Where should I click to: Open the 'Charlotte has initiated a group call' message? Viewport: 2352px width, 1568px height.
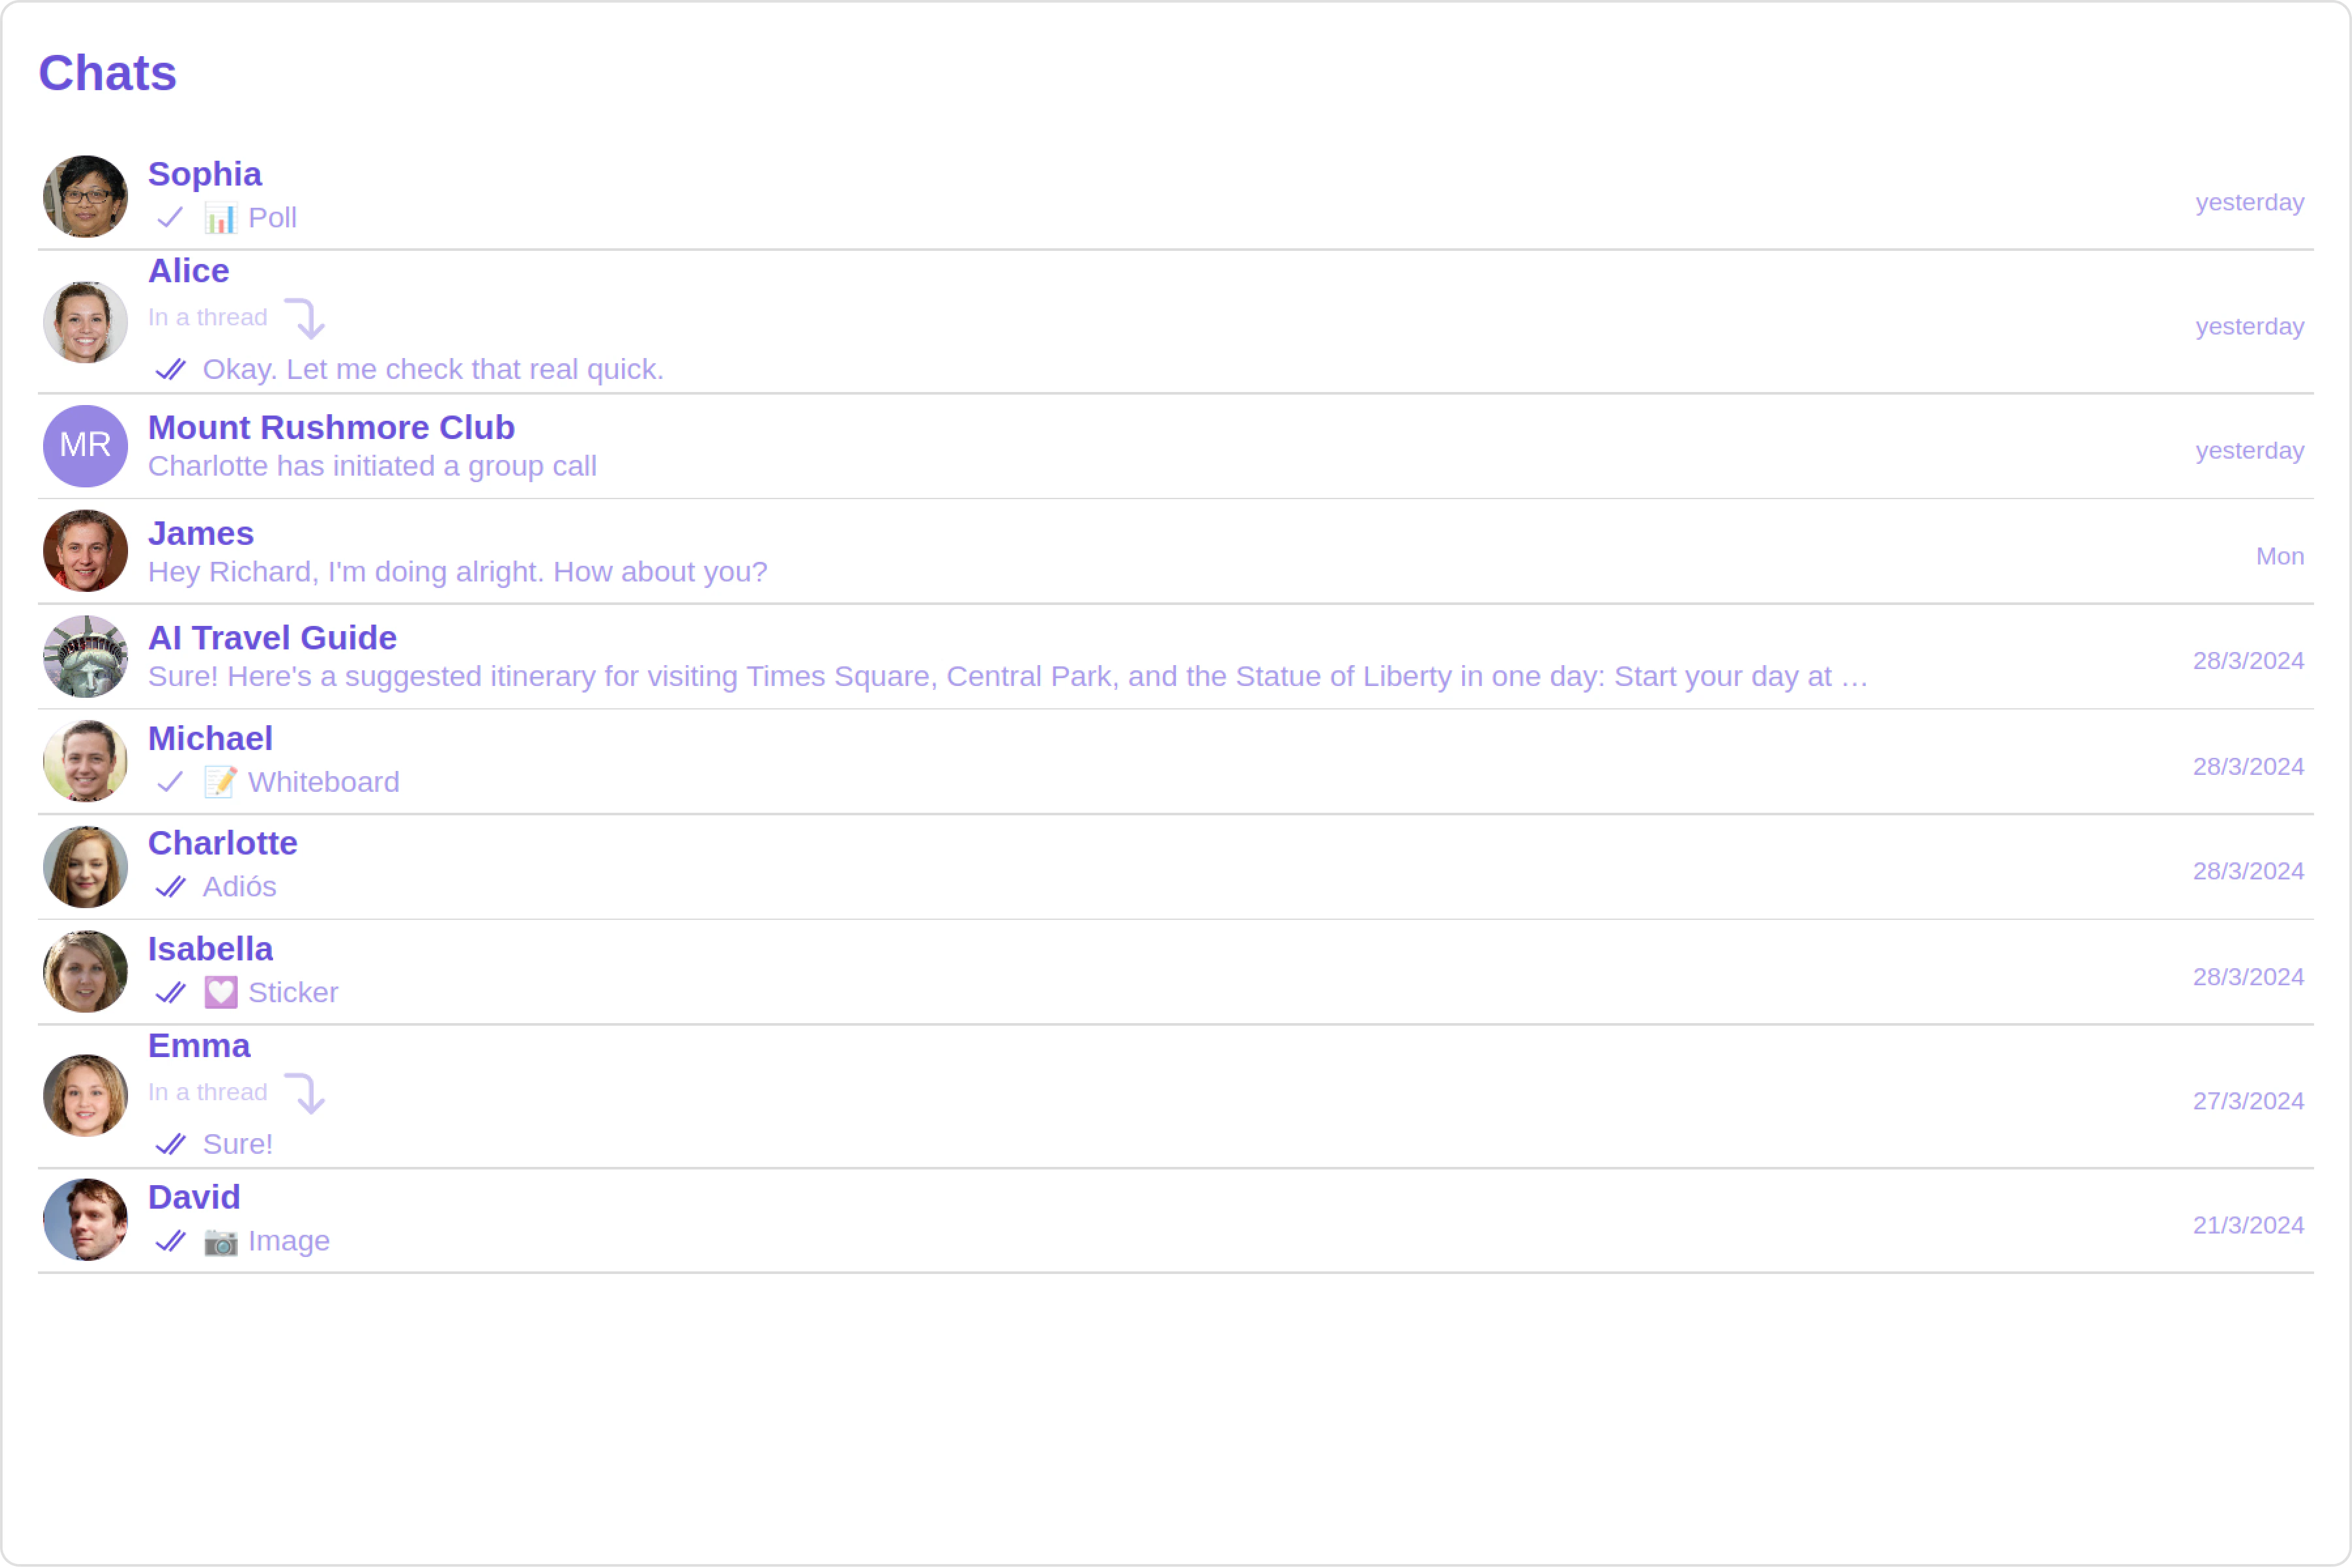(x=372, y=466)
